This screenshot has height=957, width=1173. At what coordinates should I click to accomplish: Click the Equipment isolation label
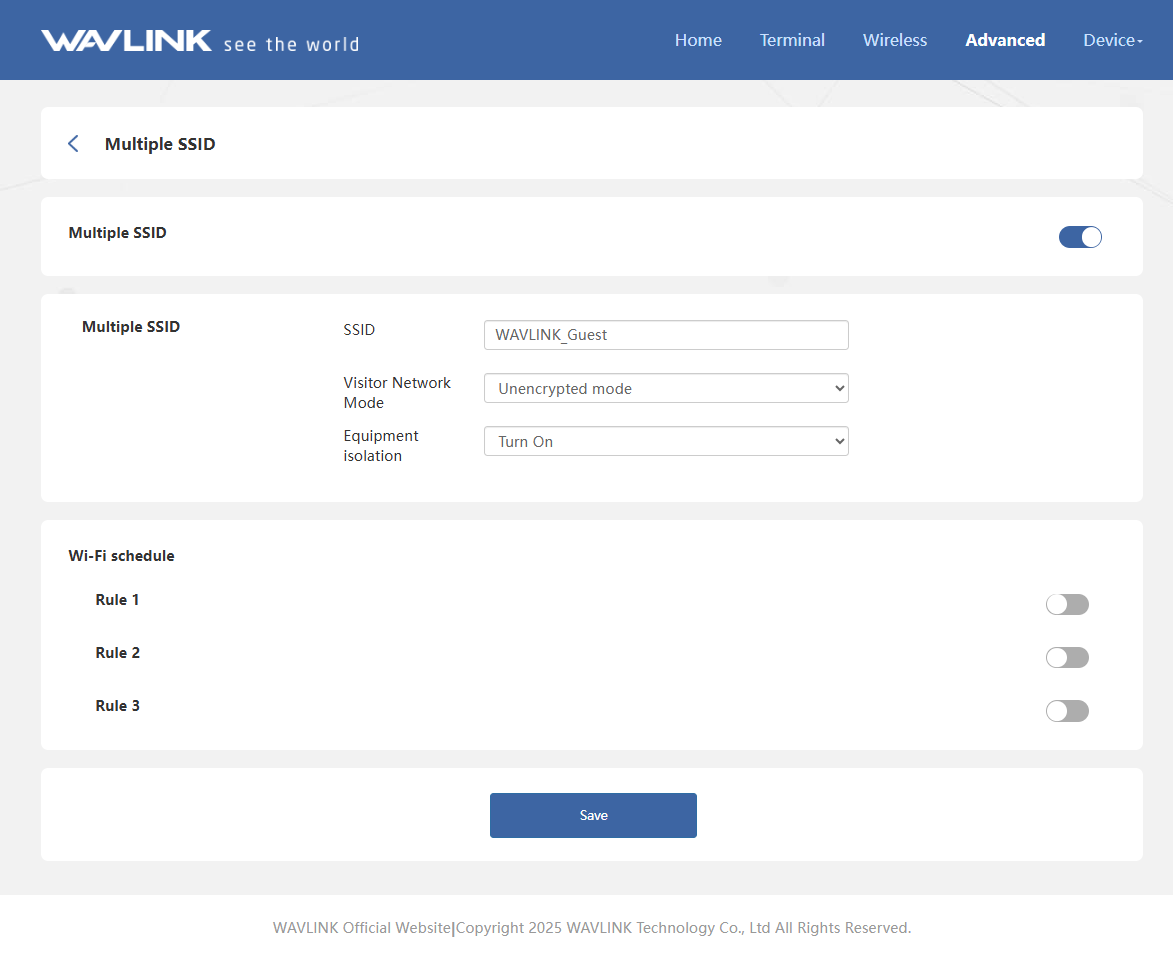(x=381, y=446)
